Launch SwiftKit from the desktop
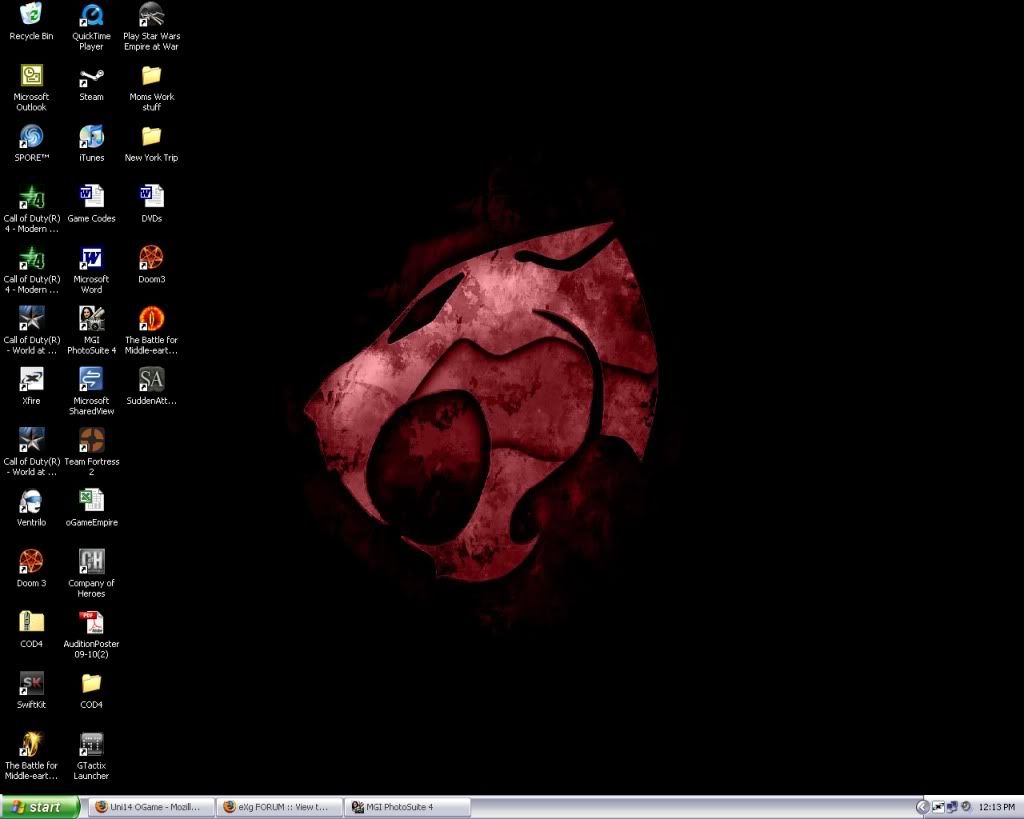Screen dimensions: 1024x819 [31, 682]
